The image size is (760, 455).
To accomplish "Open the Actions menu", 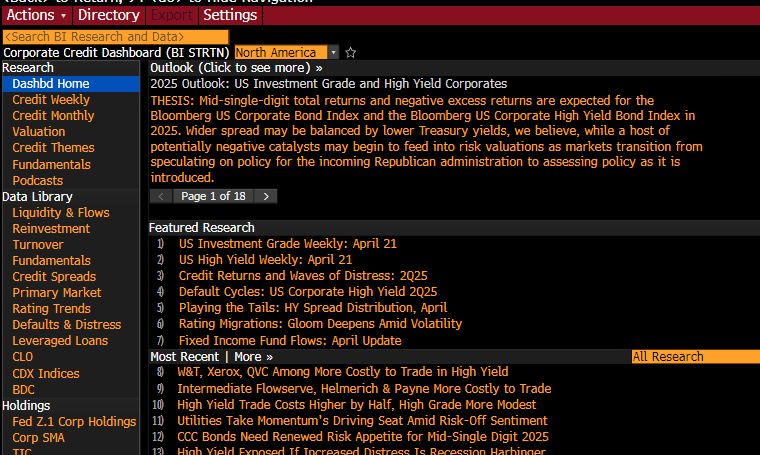I will 37,15.
